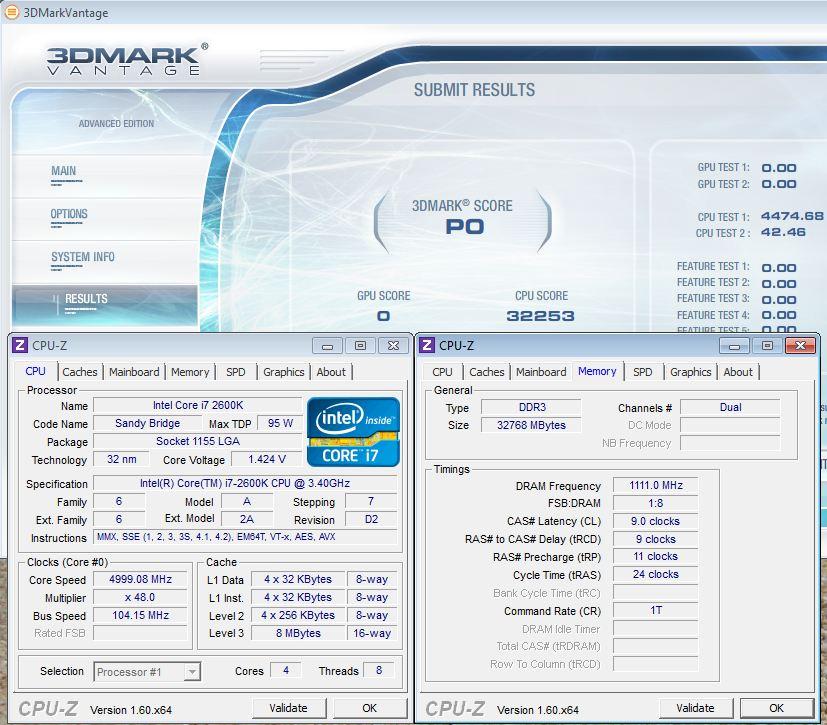The width and height of the screenshot is (827, 725).
Task: Click the Core Voltage value 1.424 V
Action: (x=267, y=459)
